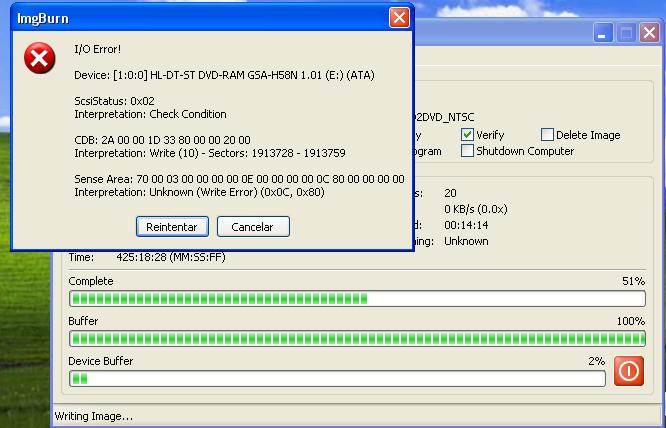Click the 100% buffer percentage

pyautogui.click(x=631, y=321)
